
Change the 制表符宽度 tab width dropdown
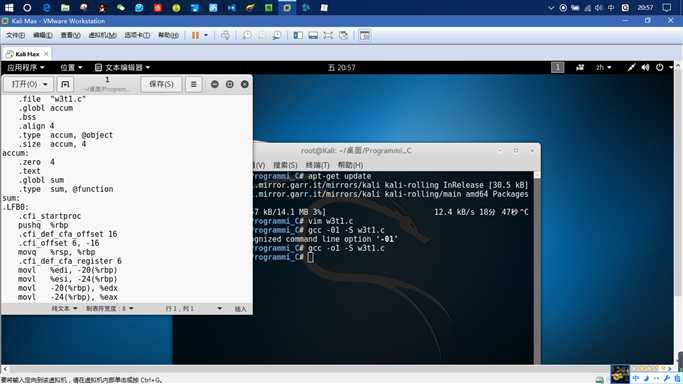[x=109, y=309]
